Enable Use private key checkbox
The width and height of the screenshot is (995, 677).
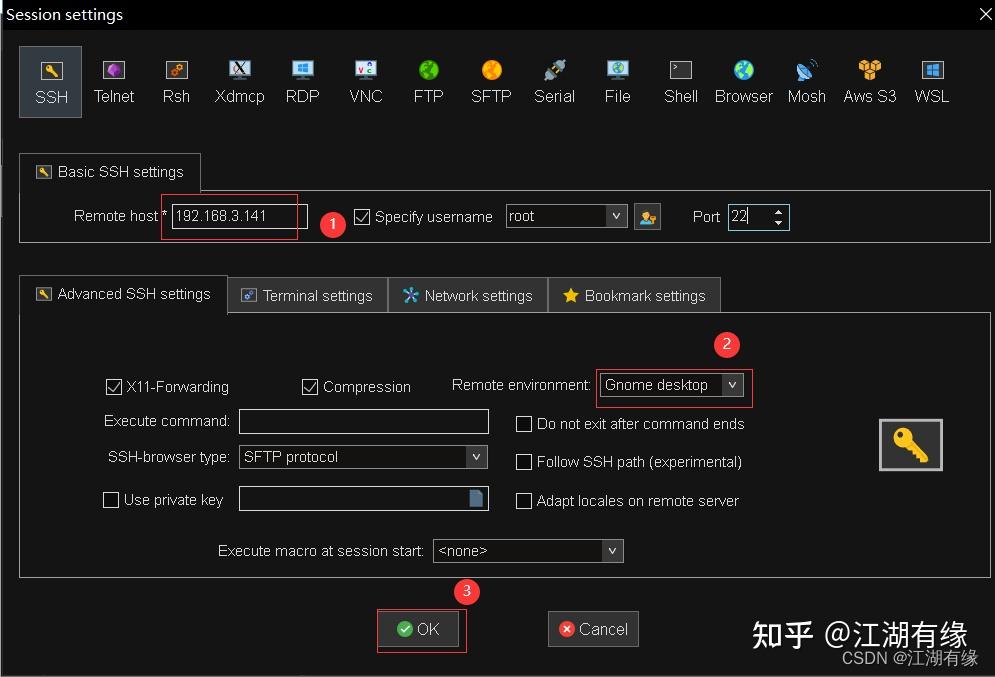[110, 500]
